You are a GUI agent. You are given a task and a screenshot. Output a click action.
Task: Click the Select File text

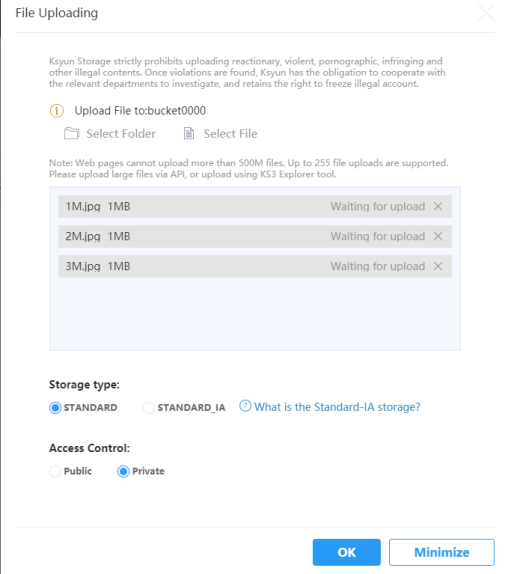click(230, 134)
